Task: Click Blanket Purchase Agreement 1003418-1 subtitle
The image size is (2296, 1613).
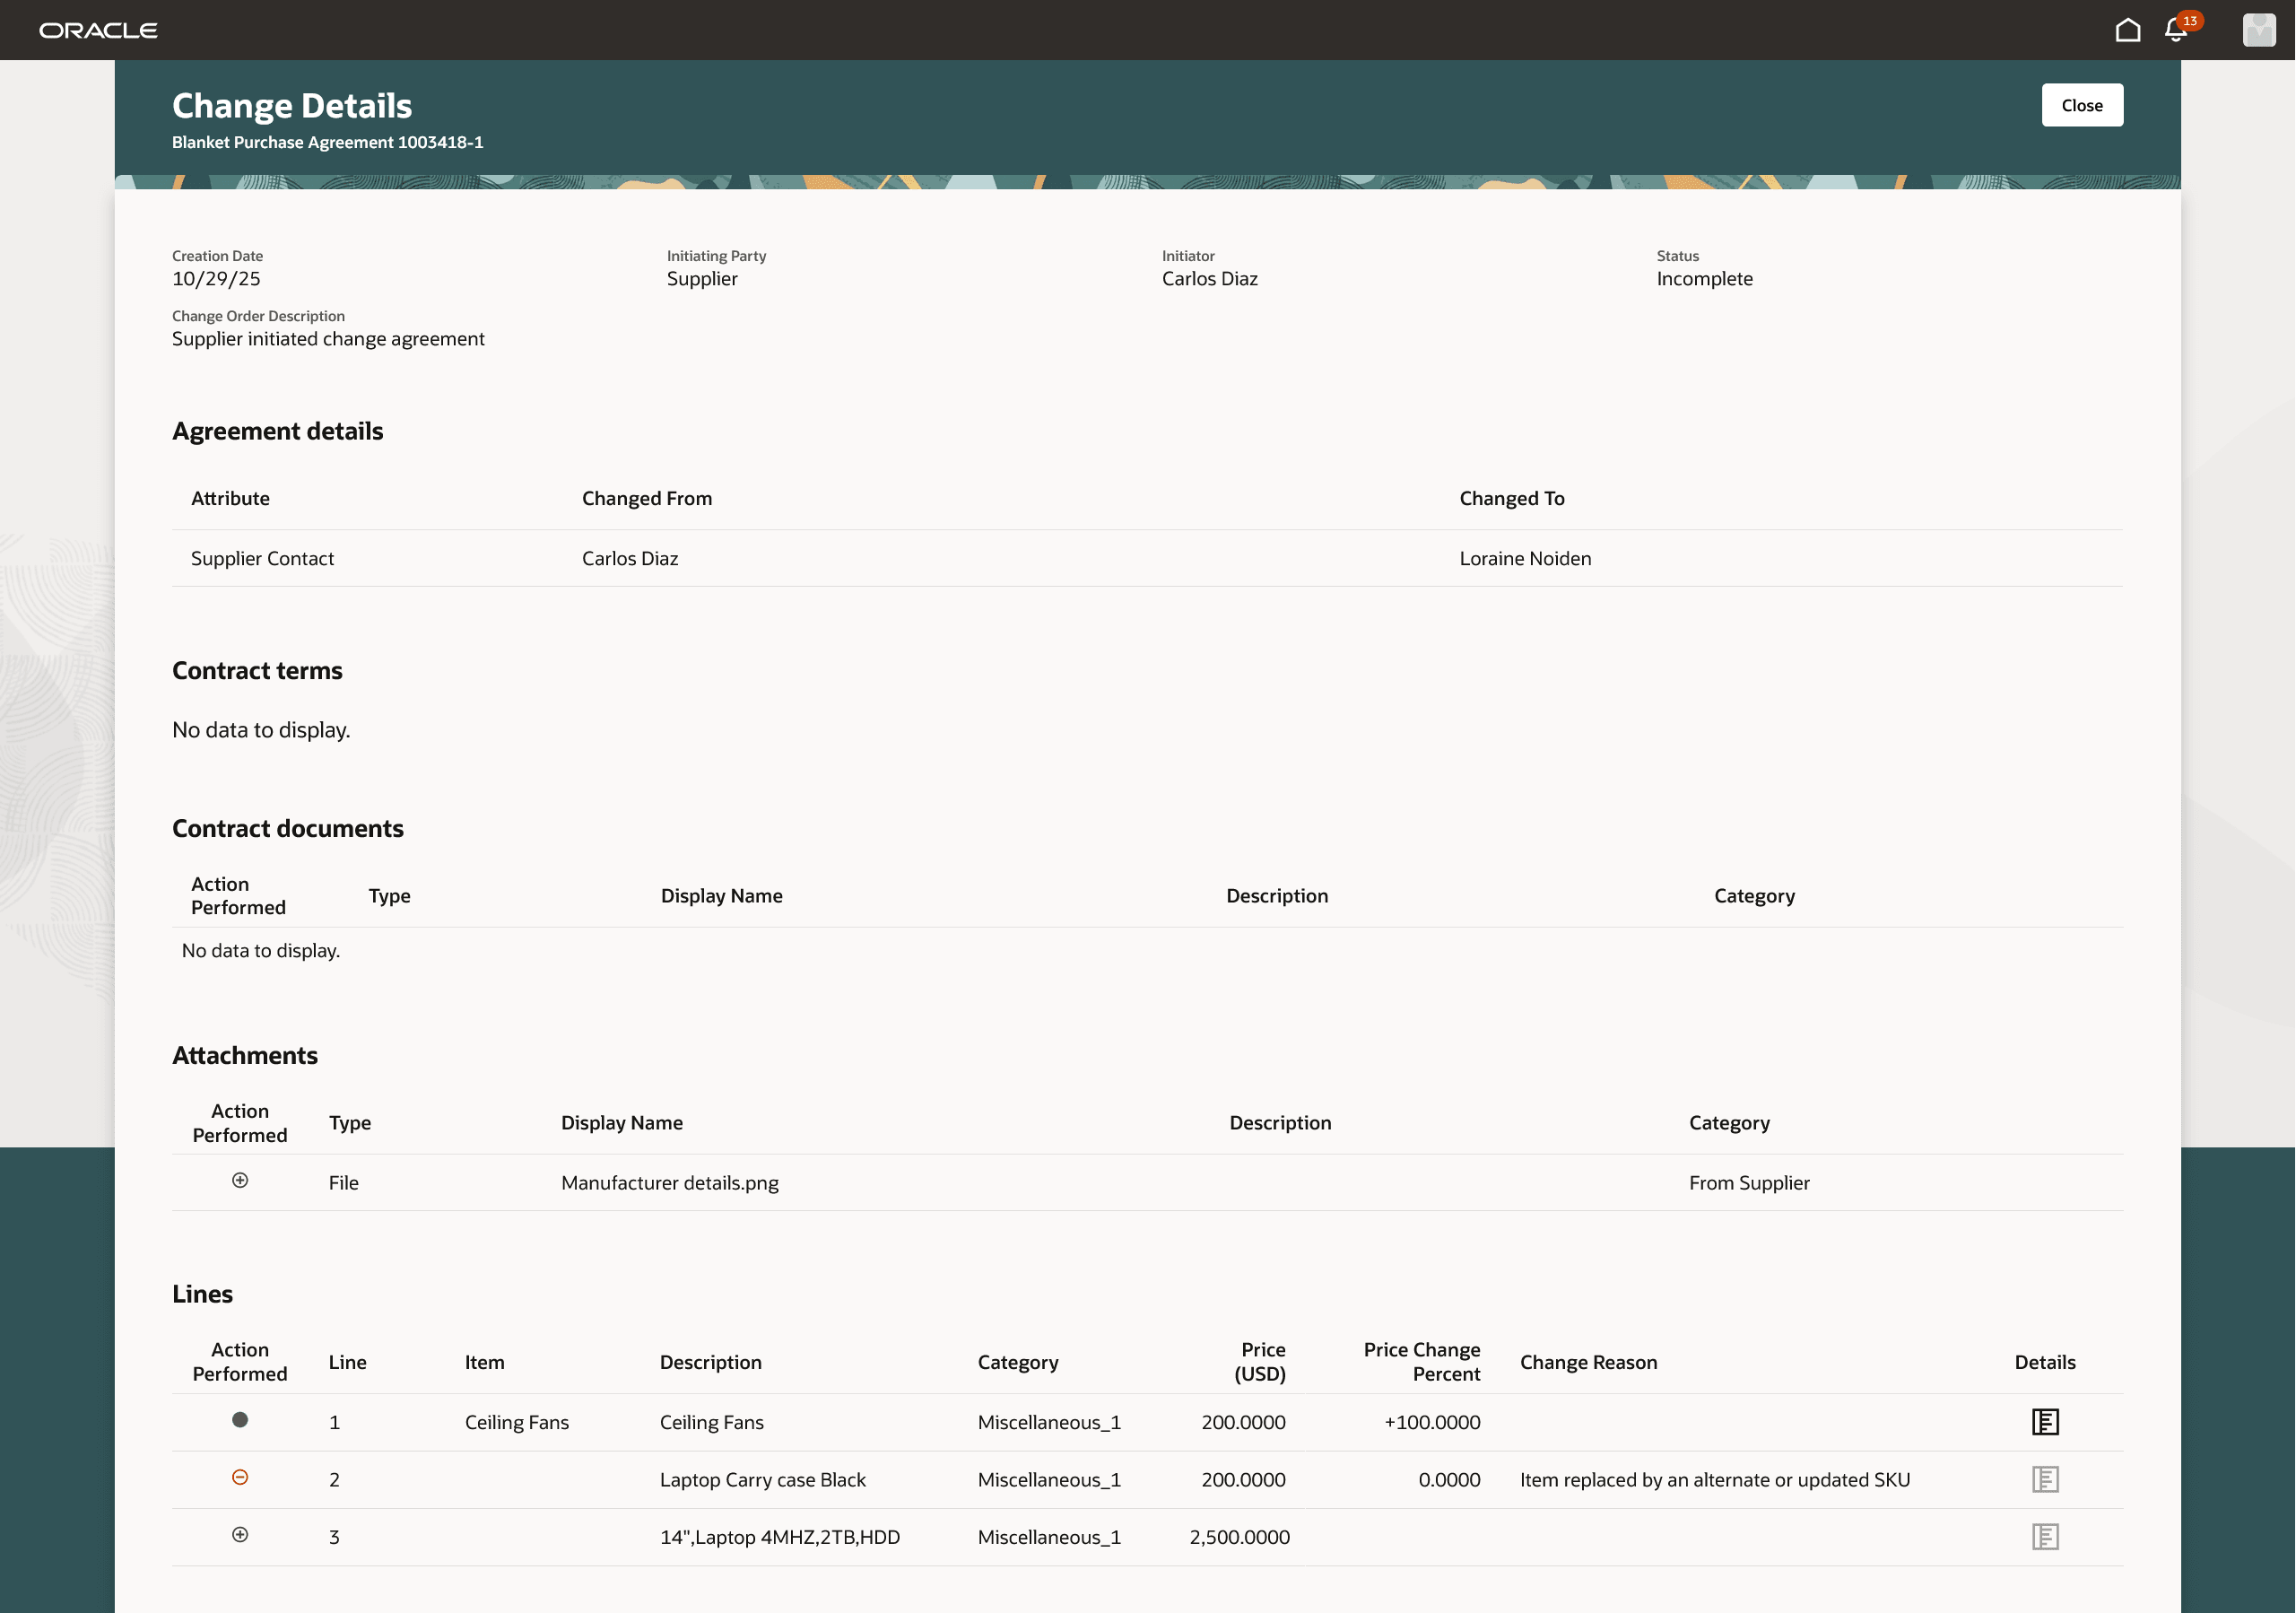Action: click(327, 142)
